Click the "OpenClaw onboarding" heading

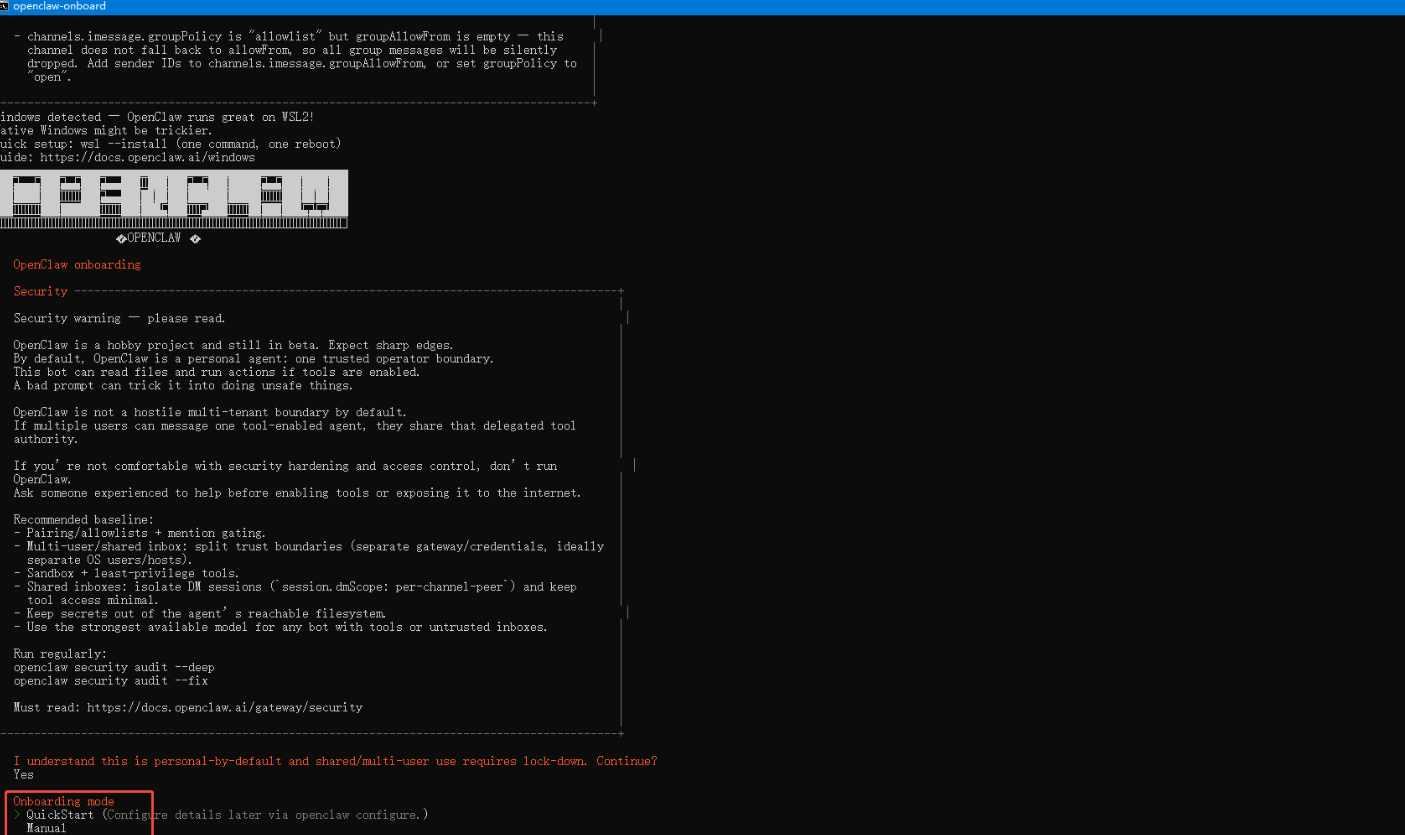[x=77, y=265]
